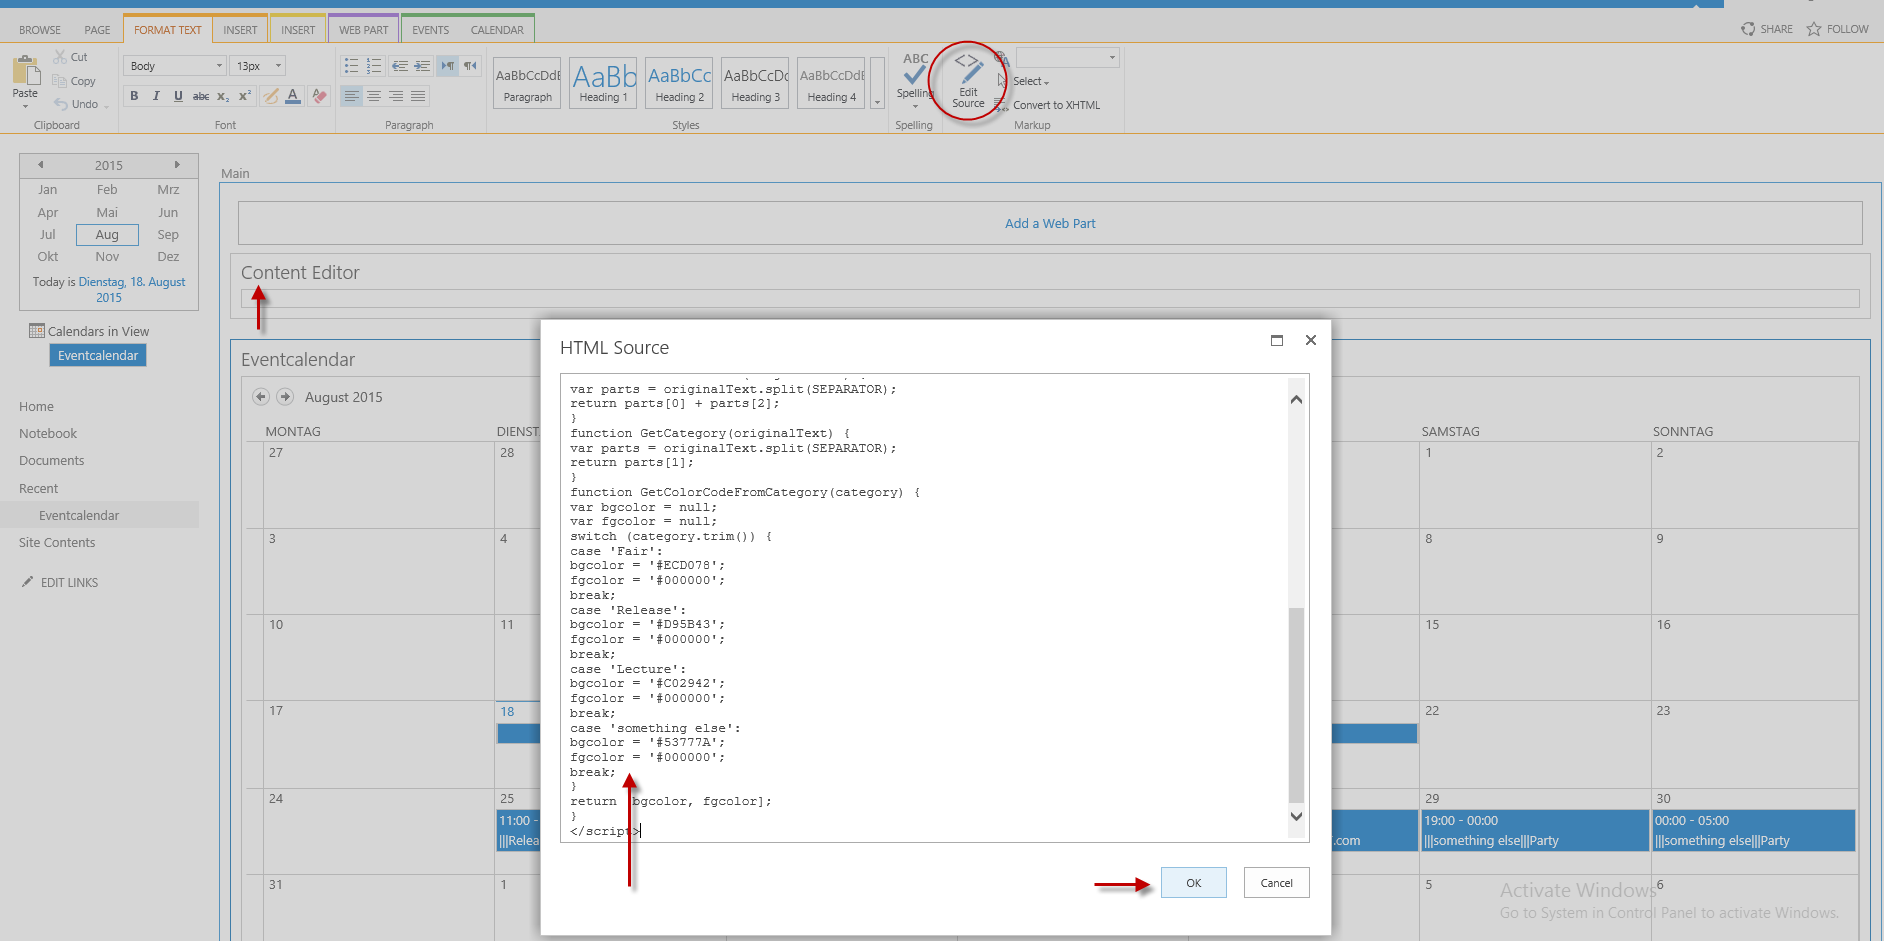This screenshot has width=1884, height=941.
Task: Apply subscript formatting
Action: click(x=223, y=96)
